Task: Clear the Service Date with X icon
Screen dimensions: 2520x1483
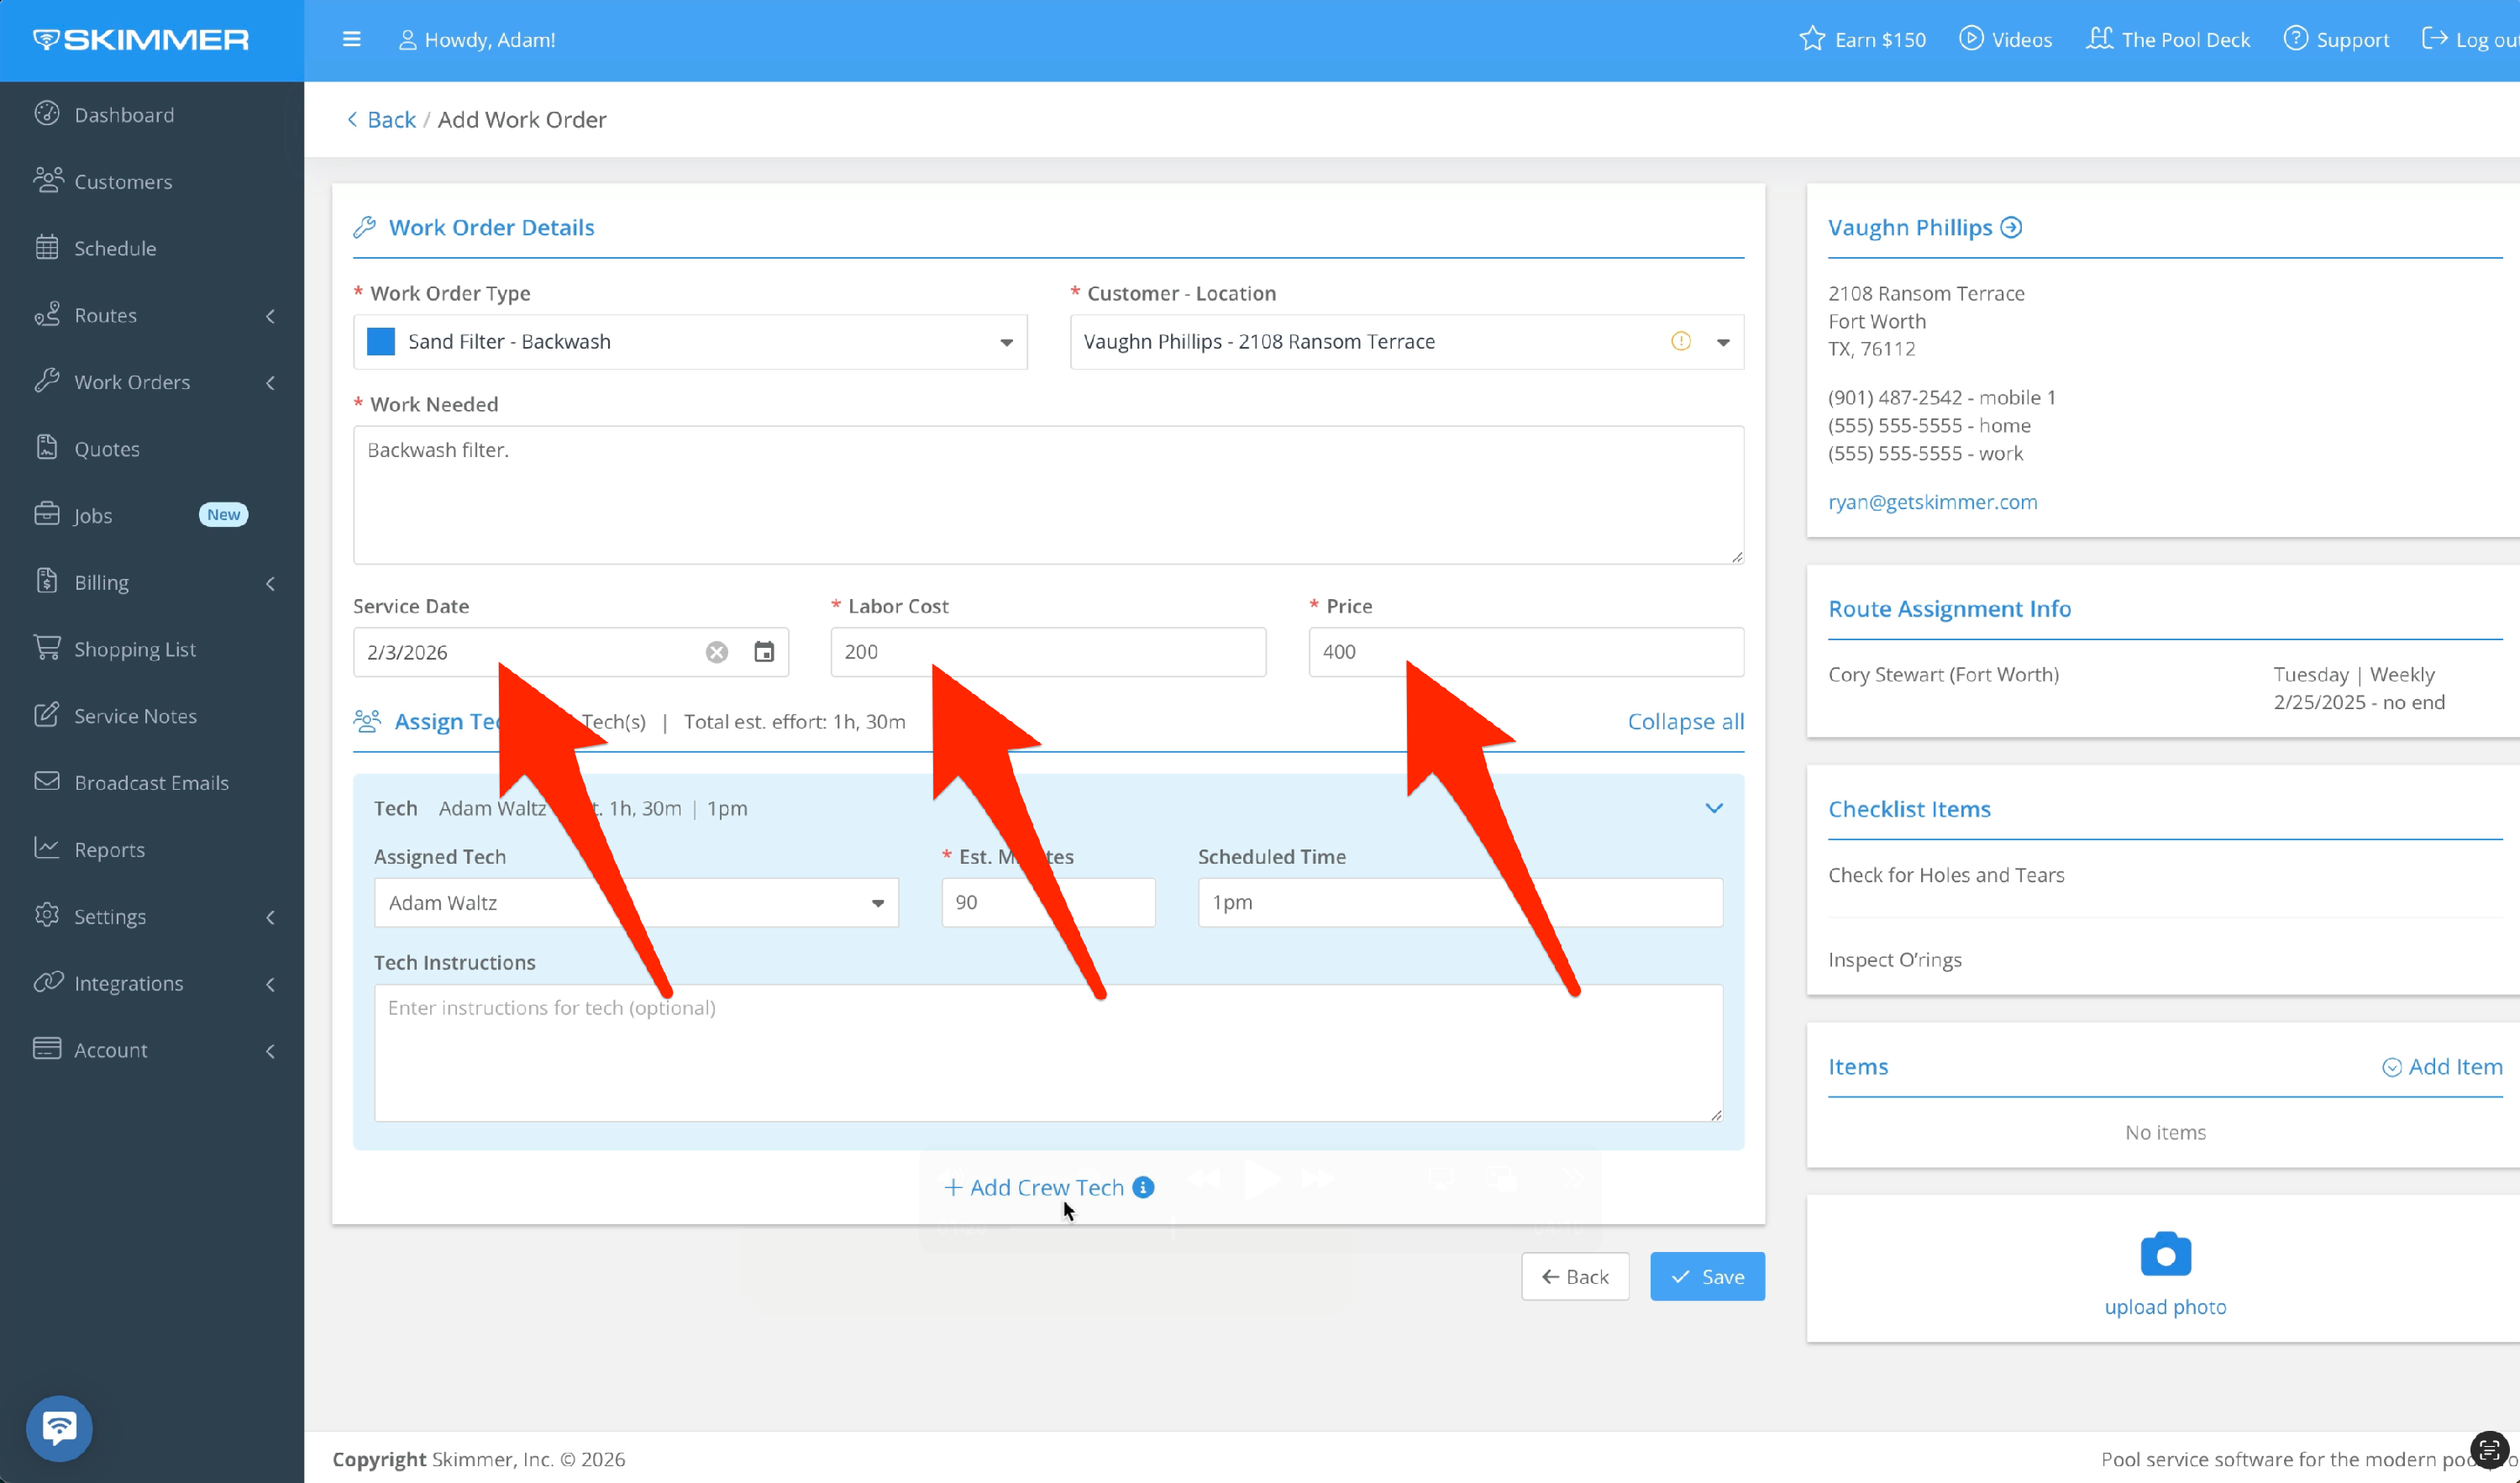Action: click(717, 652)
